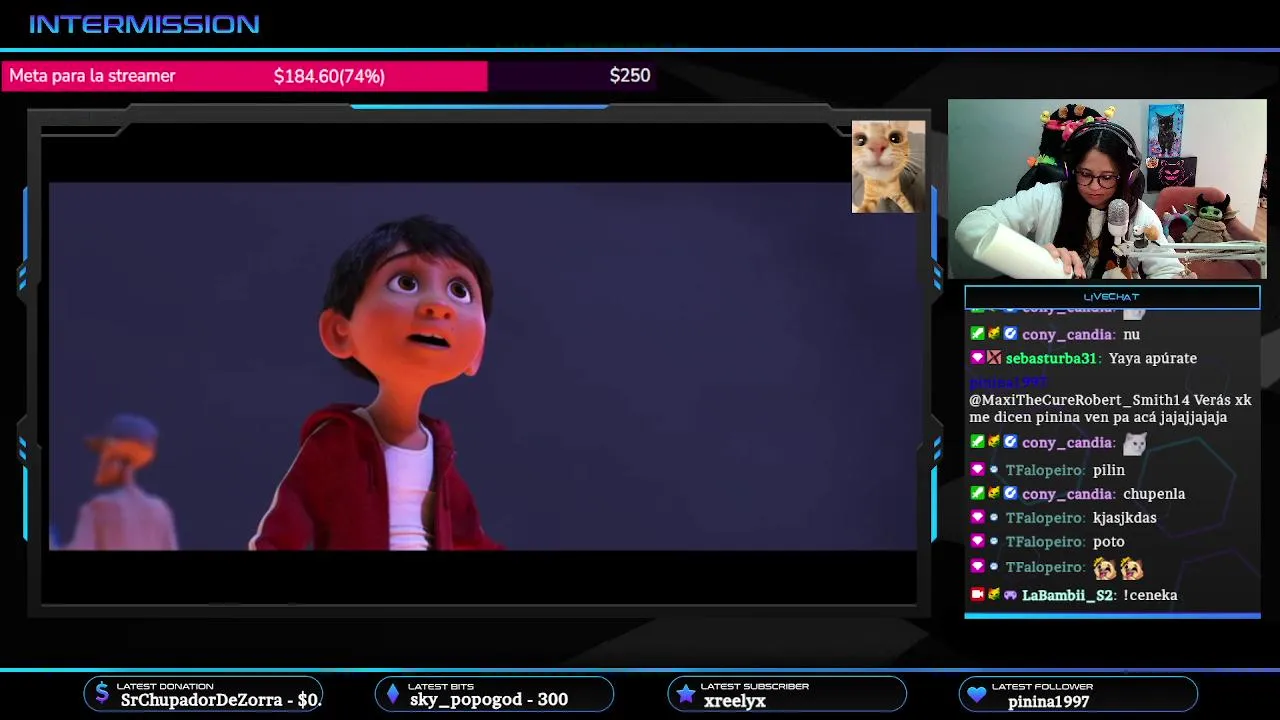
Task: Open the Latest Donation panel for SrChupadorDeZorra
Action: 203,693
